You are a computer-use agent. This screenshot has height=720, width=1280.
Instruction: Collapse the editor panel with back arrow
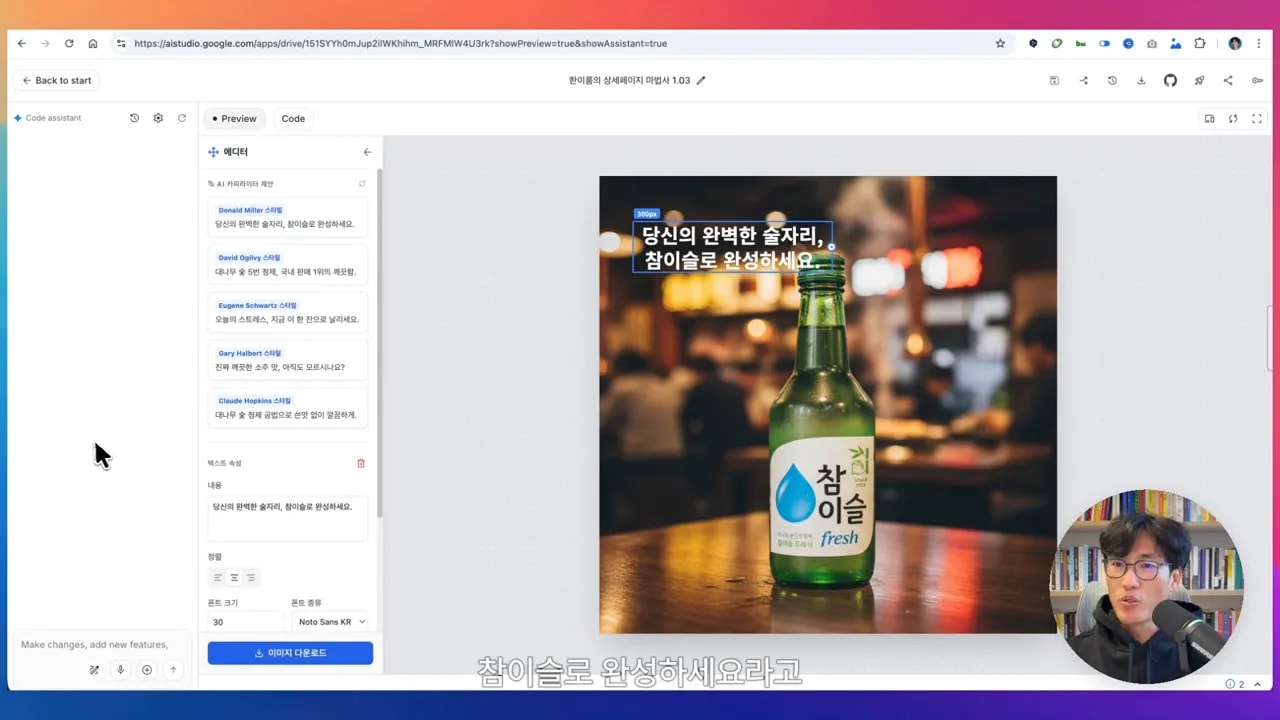pos(367,152)
